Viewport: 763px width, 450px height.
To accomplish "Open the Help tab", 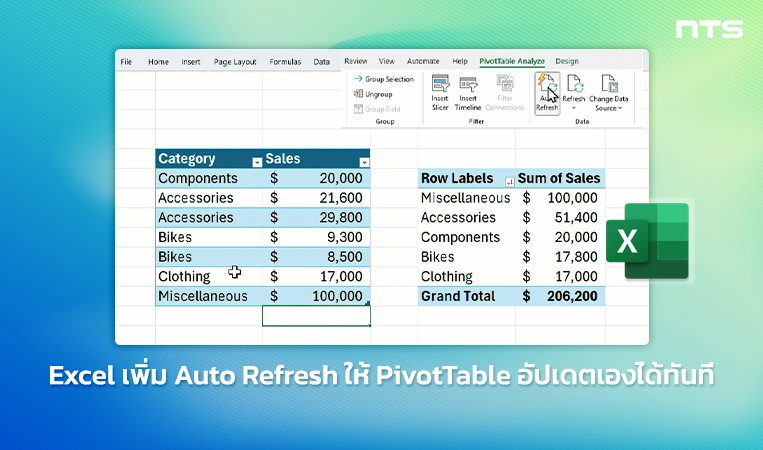I will tap(460, 61).
